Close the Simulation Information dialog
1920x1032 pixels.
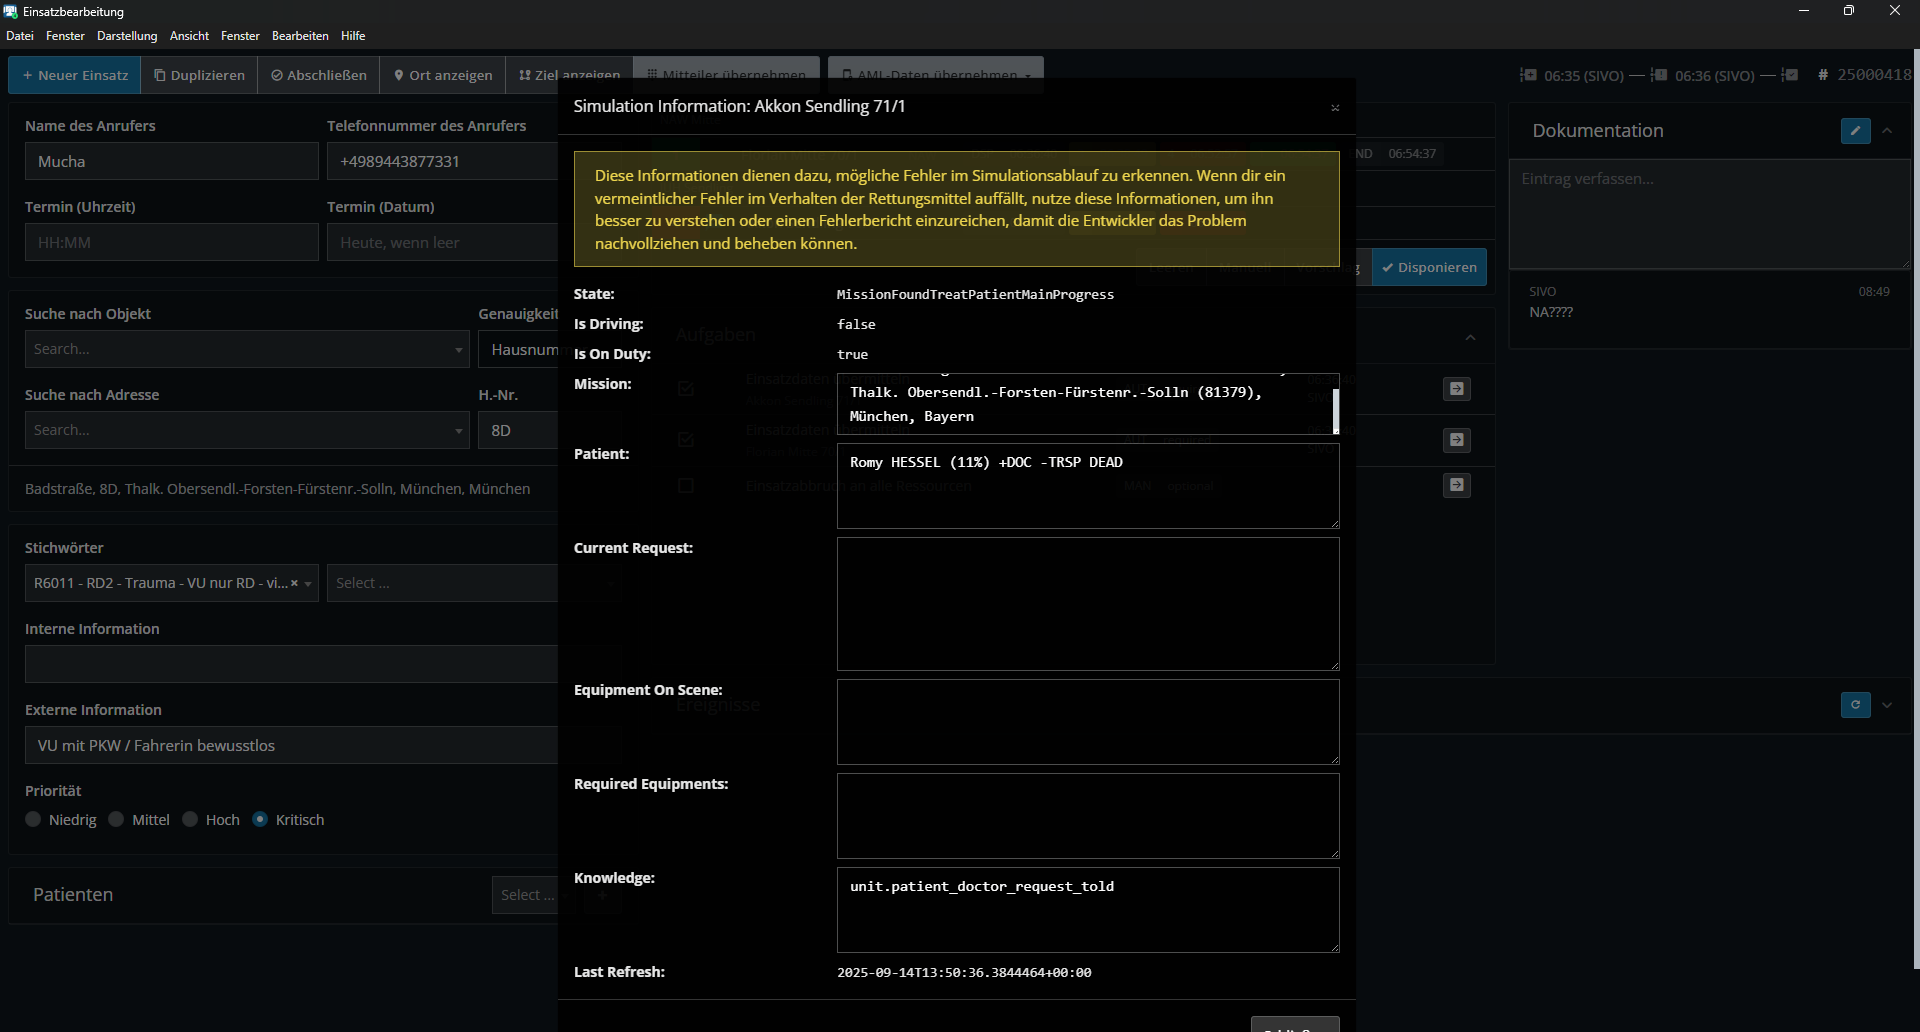tap(1335, 108)
